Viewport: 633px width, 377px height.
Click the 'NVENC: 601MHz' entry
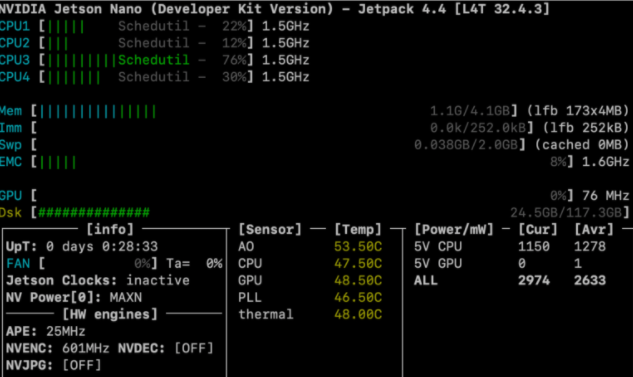(58, 348)
